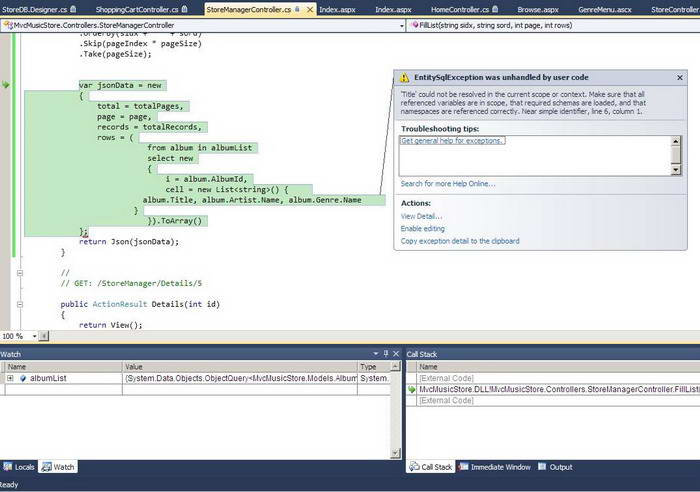Image resolution: width=700 pixels, height=492 pixels.
Task: Switch to the Locals tab
Action: (20, 467)
